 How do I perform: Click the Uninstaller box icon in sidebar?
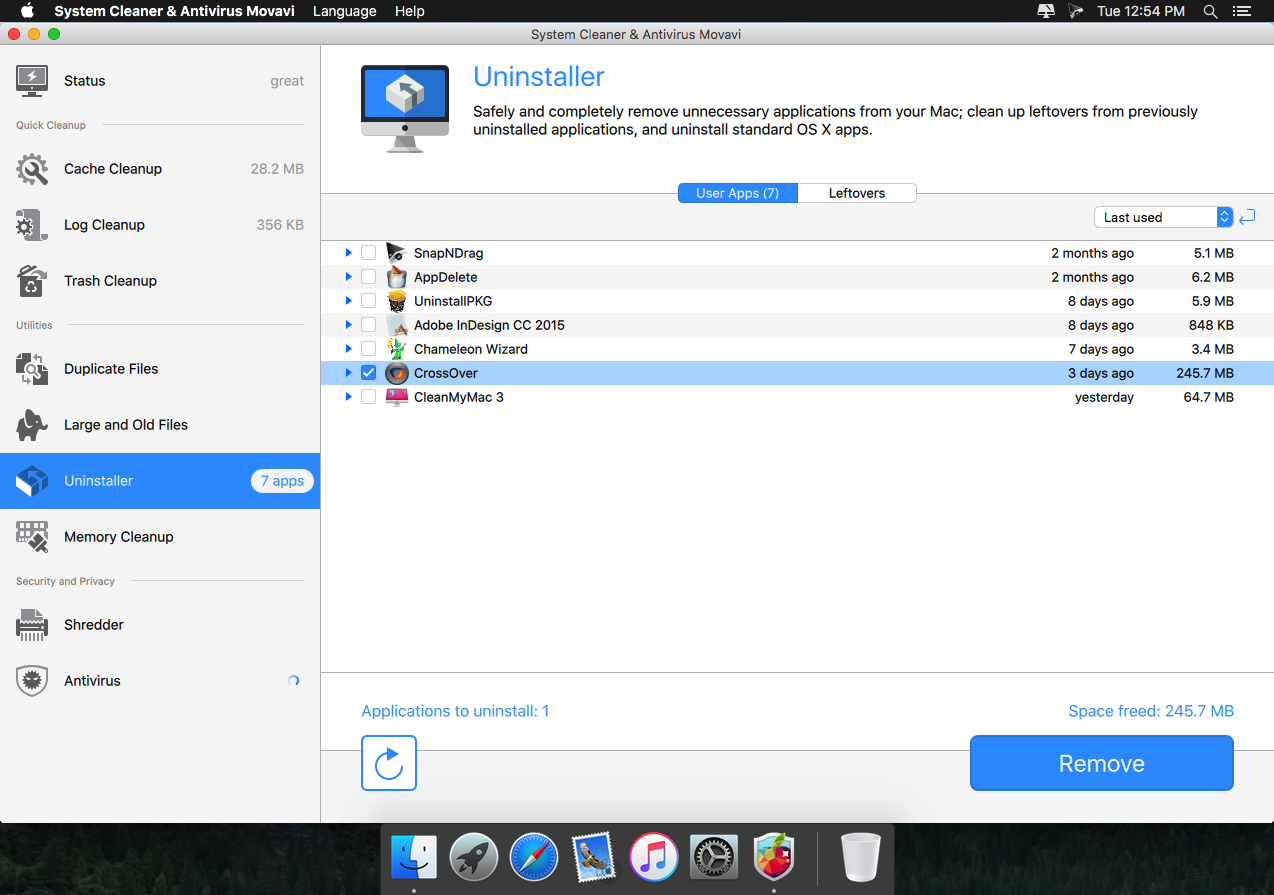tap(32, 481)
